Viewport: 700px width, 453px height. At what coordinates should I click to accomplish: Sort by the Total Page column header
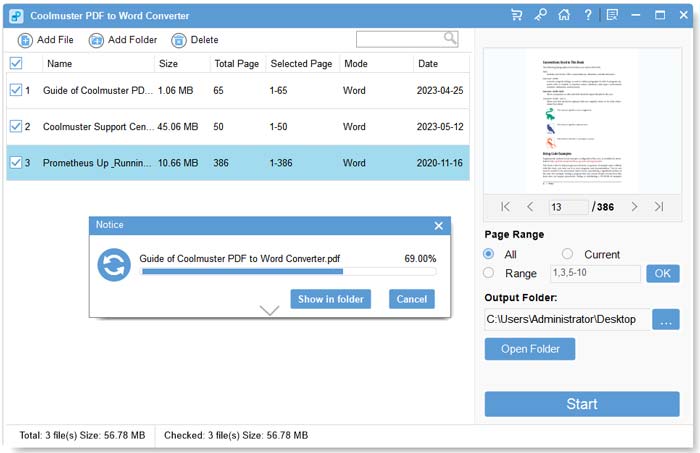(237, 64)
